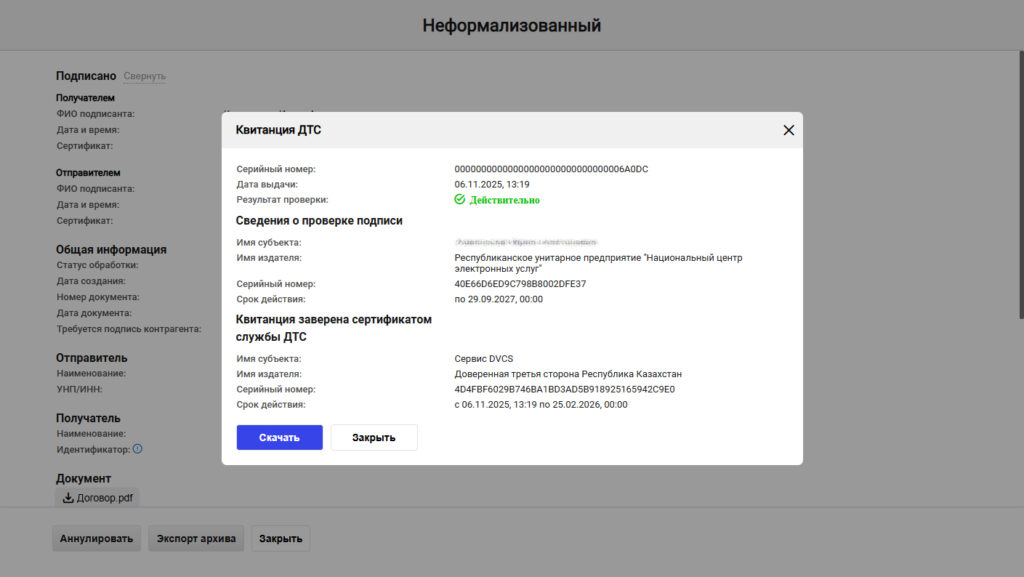Close the Квитанция ДТС dialog with X

tap(788, 130)
